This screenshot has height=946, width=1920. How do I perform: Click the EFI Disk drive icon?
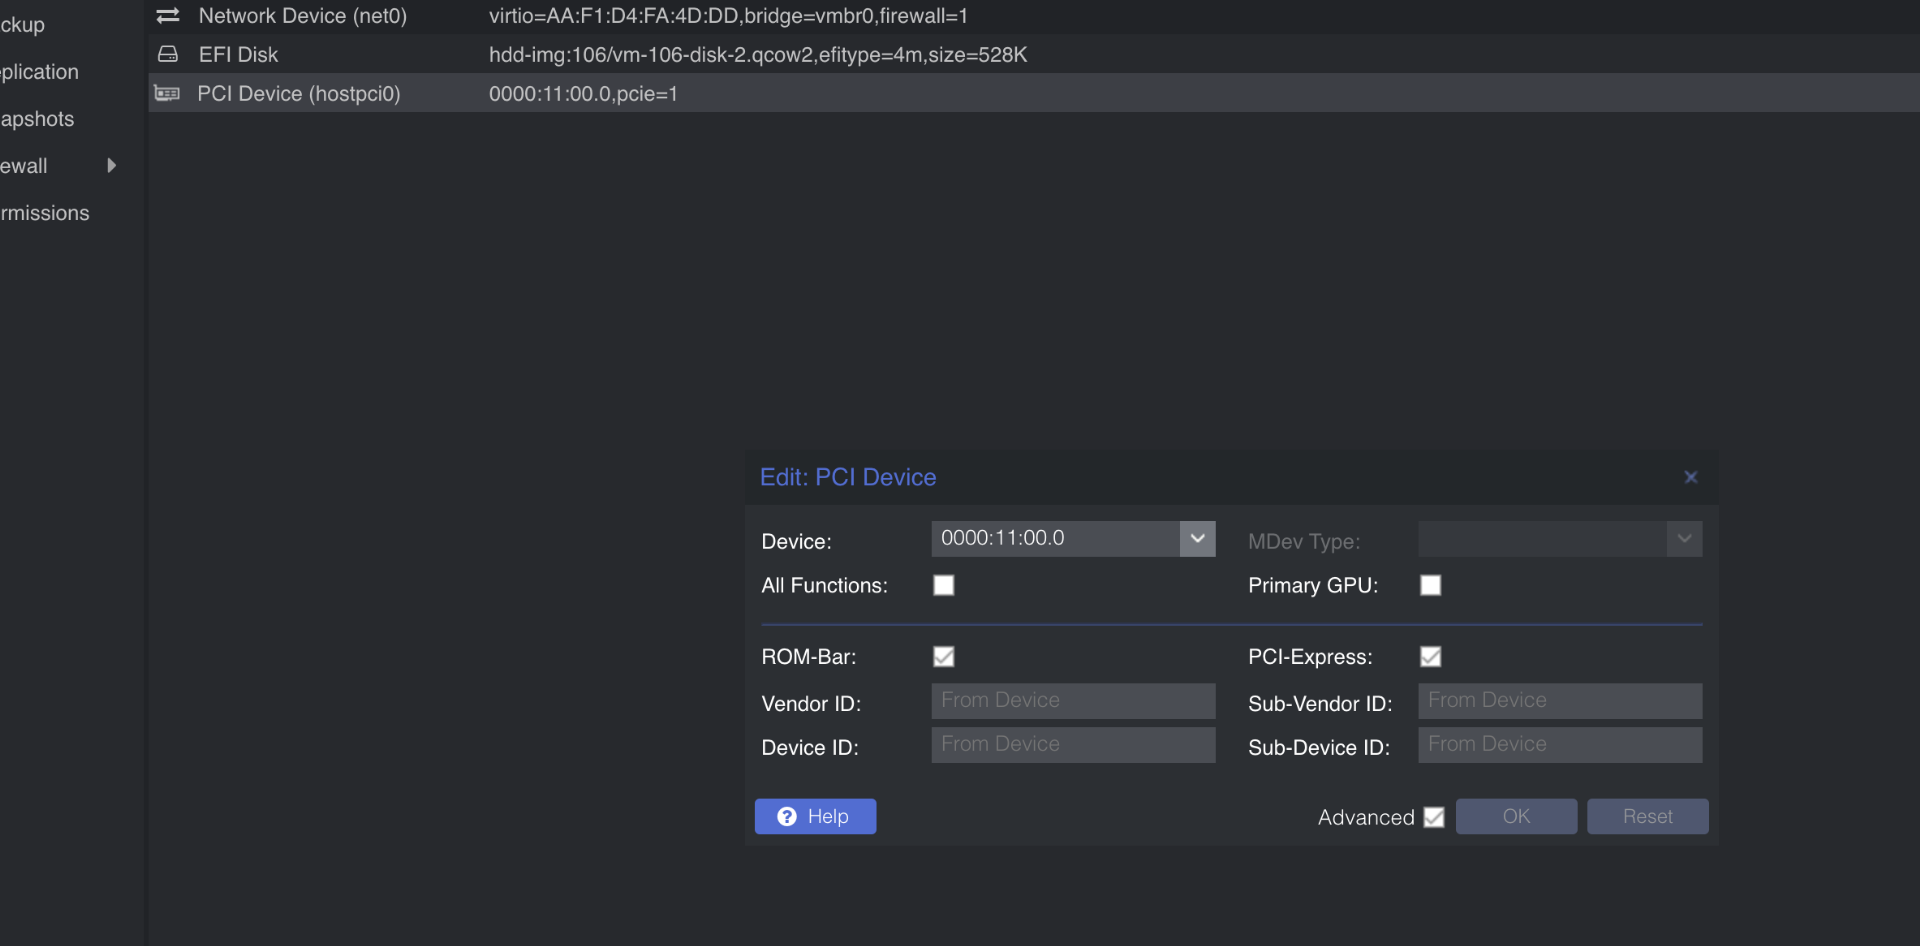168,54
